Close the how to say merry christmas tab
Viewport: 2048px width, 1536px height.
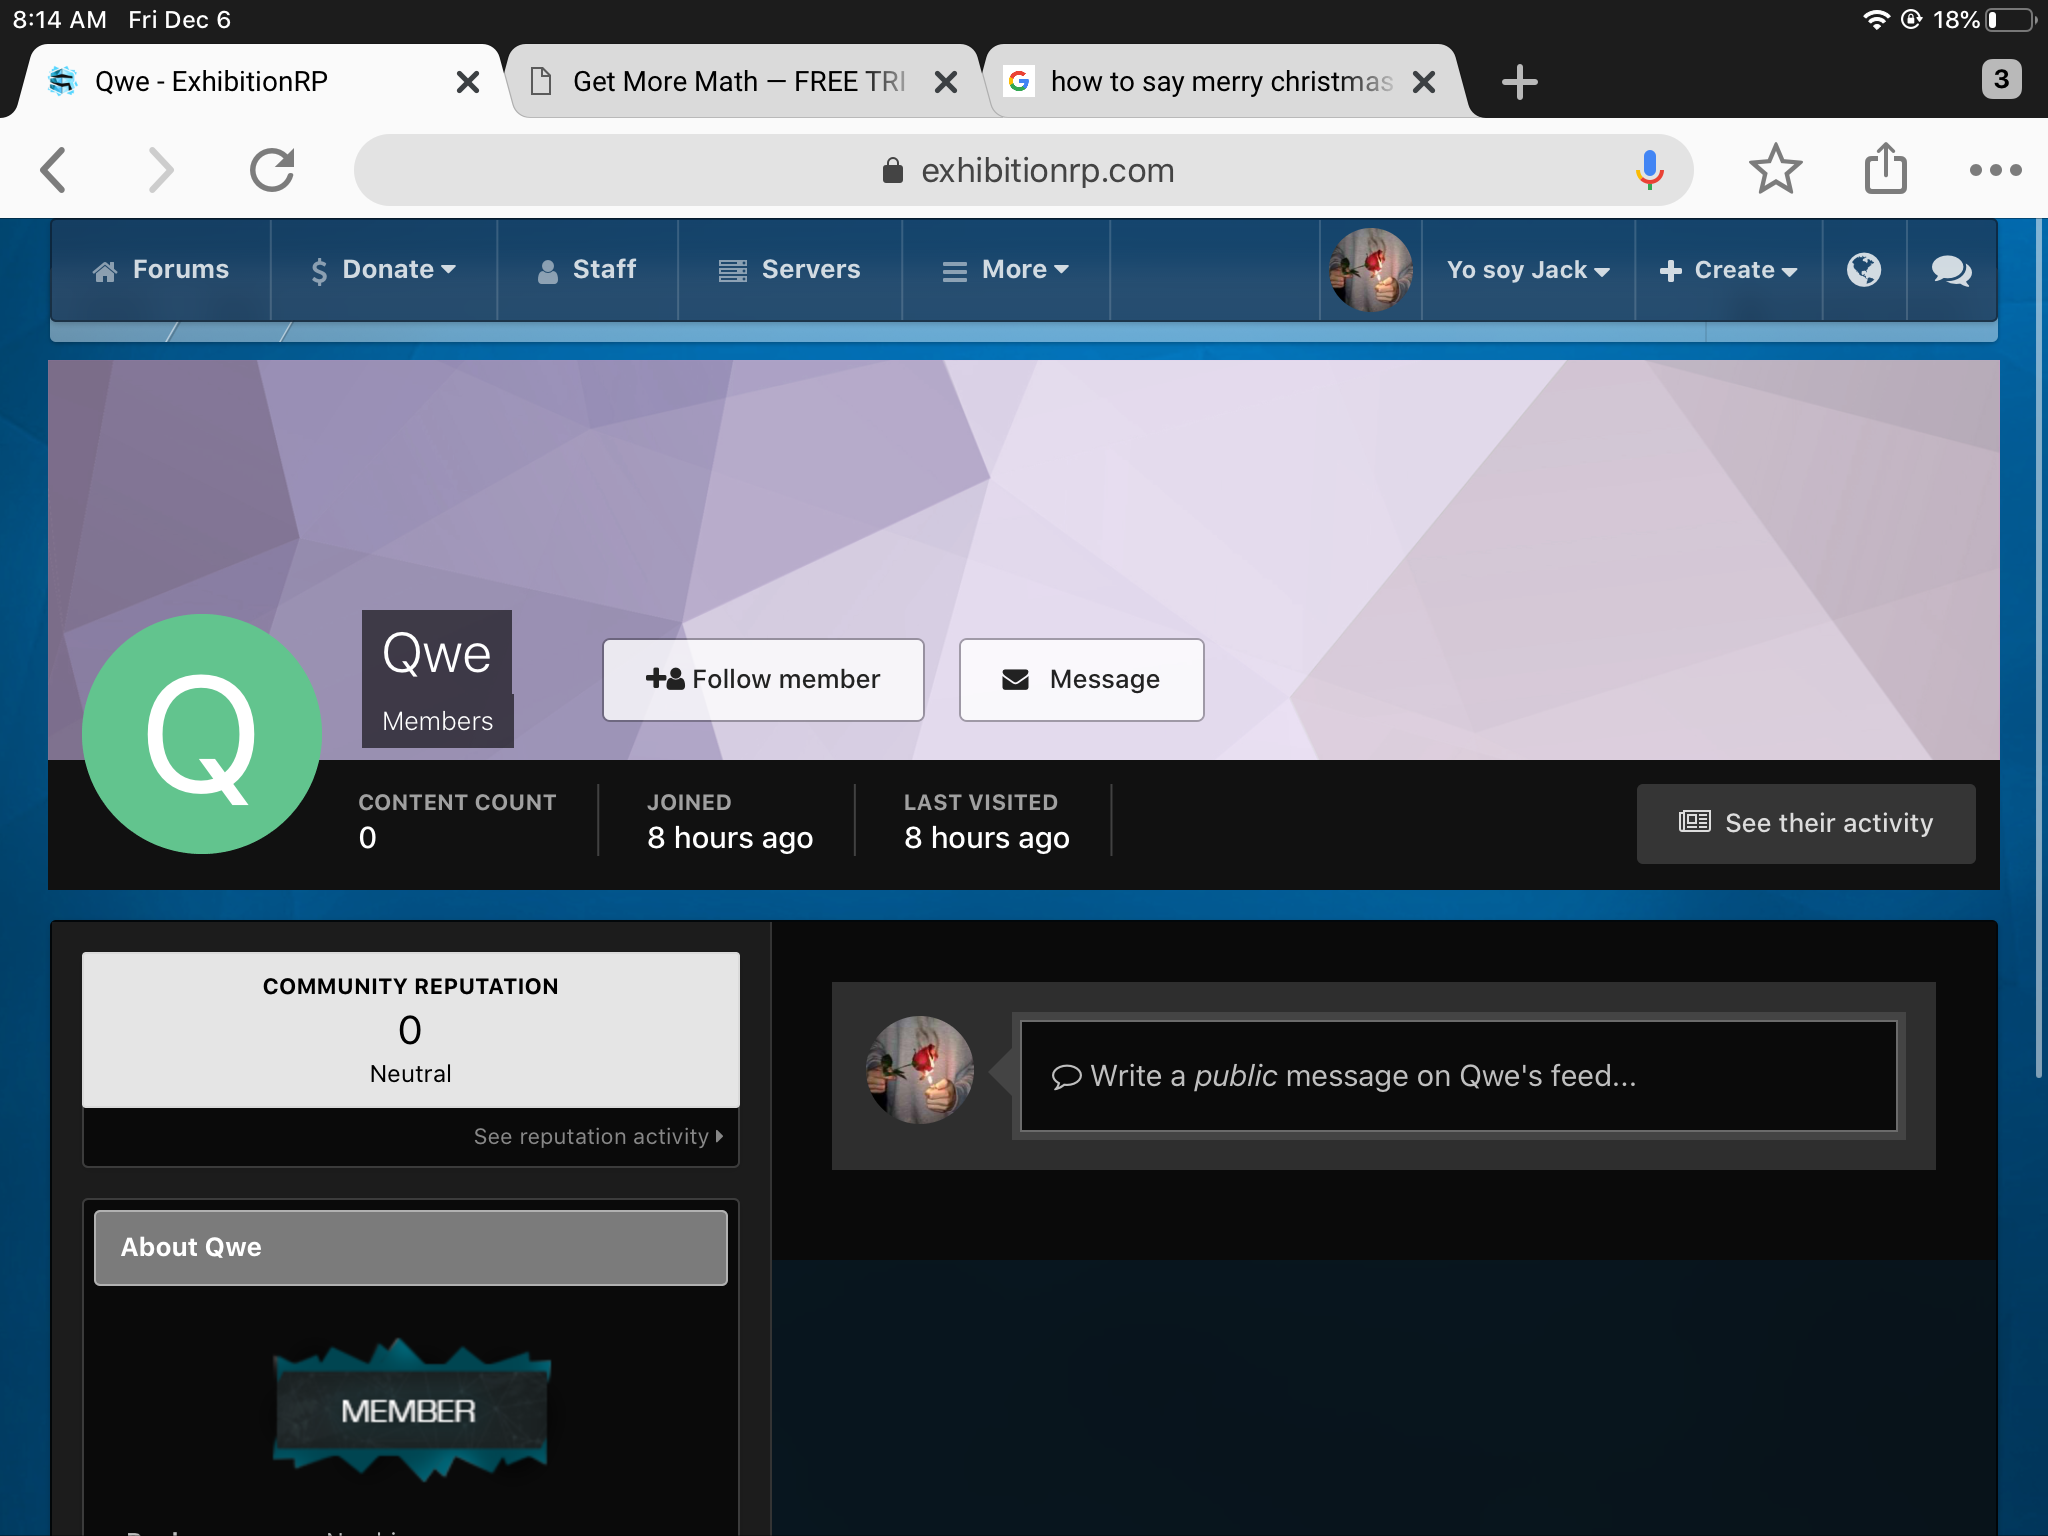point(1424,82)
